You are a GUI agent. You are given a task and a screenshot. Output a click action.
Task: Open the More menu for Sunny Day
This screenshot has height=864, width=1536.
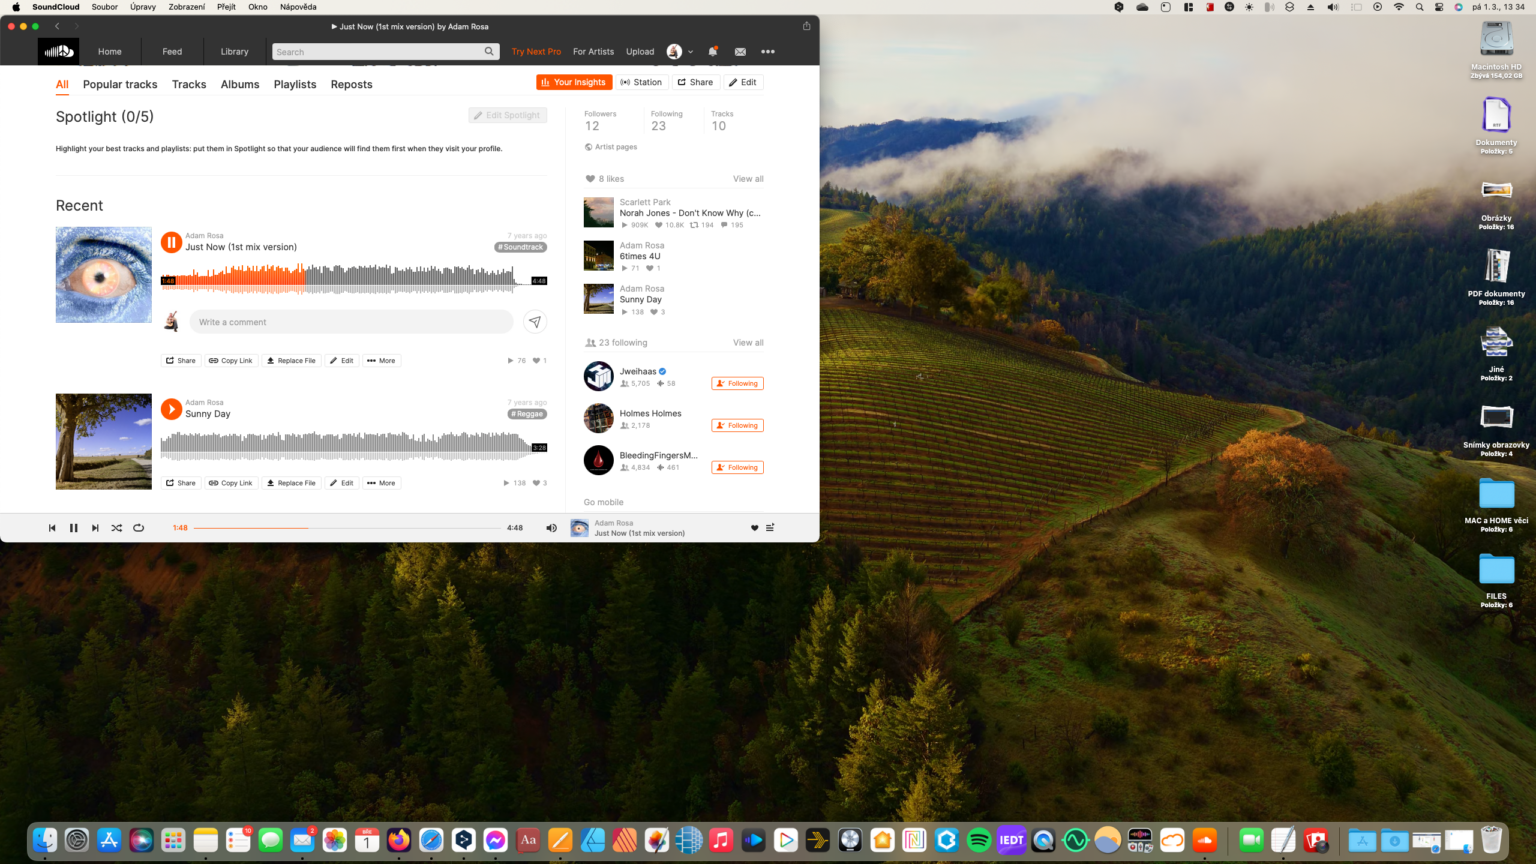[381, 483]
